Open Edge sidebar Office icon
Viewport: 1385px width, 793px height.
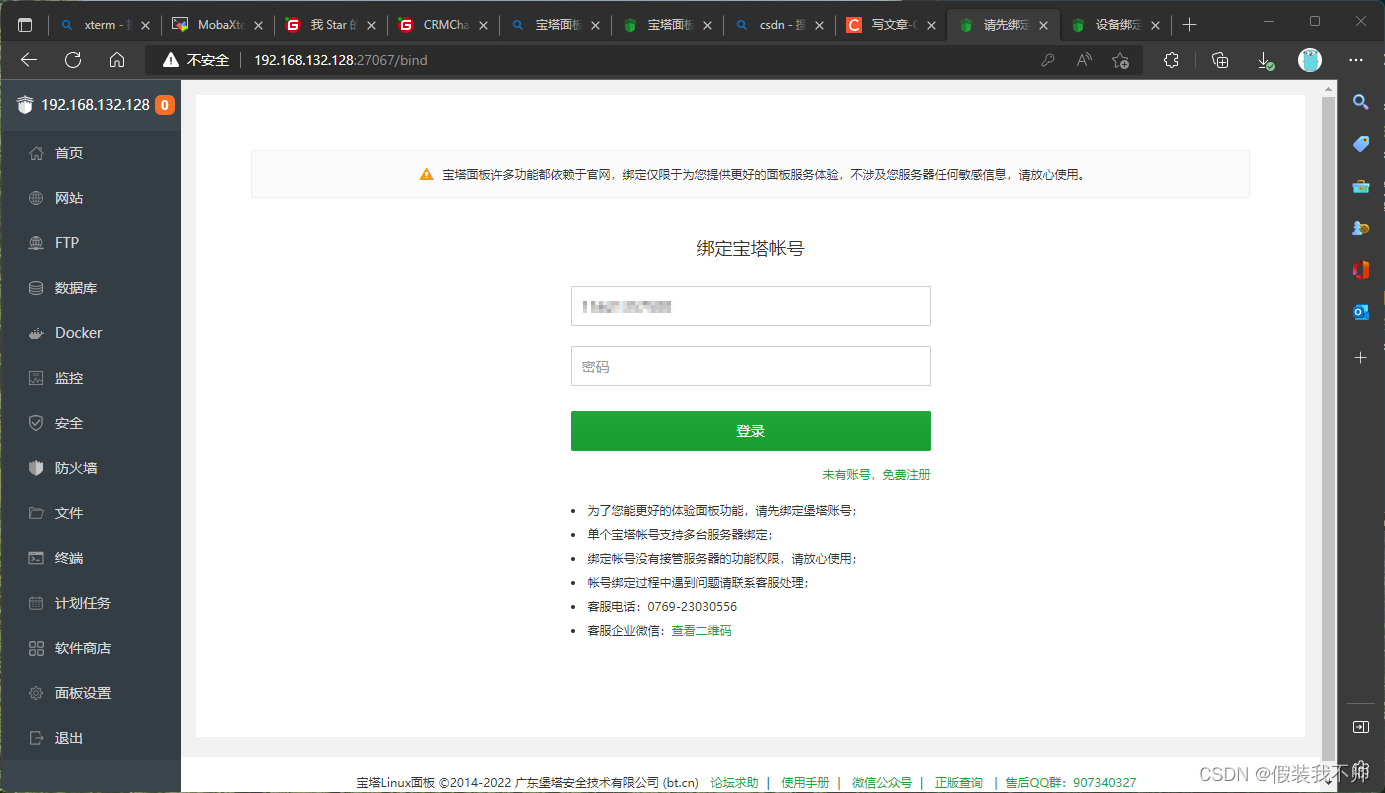click(x=1361, y=270)
